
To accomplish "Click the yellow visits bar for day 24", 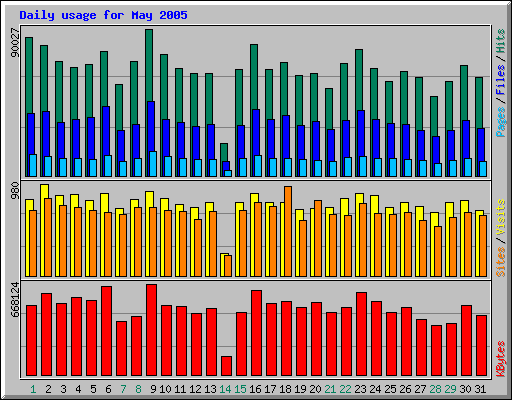I will pos(375,204).
